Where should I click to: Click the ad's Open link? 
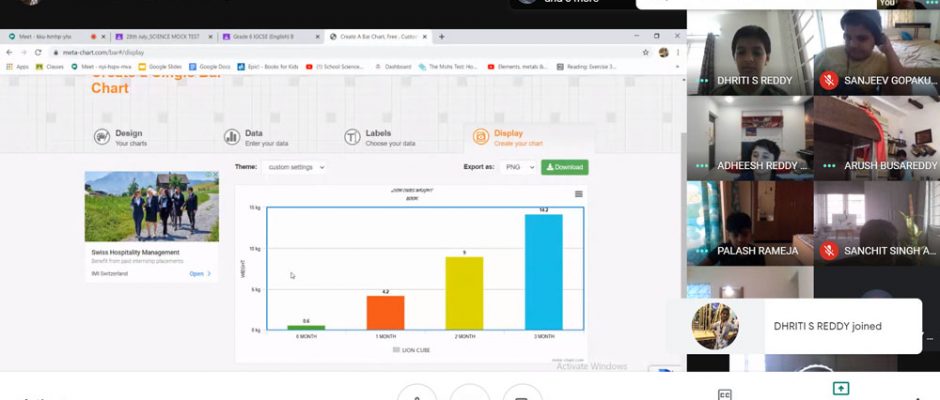coord(200,273)
